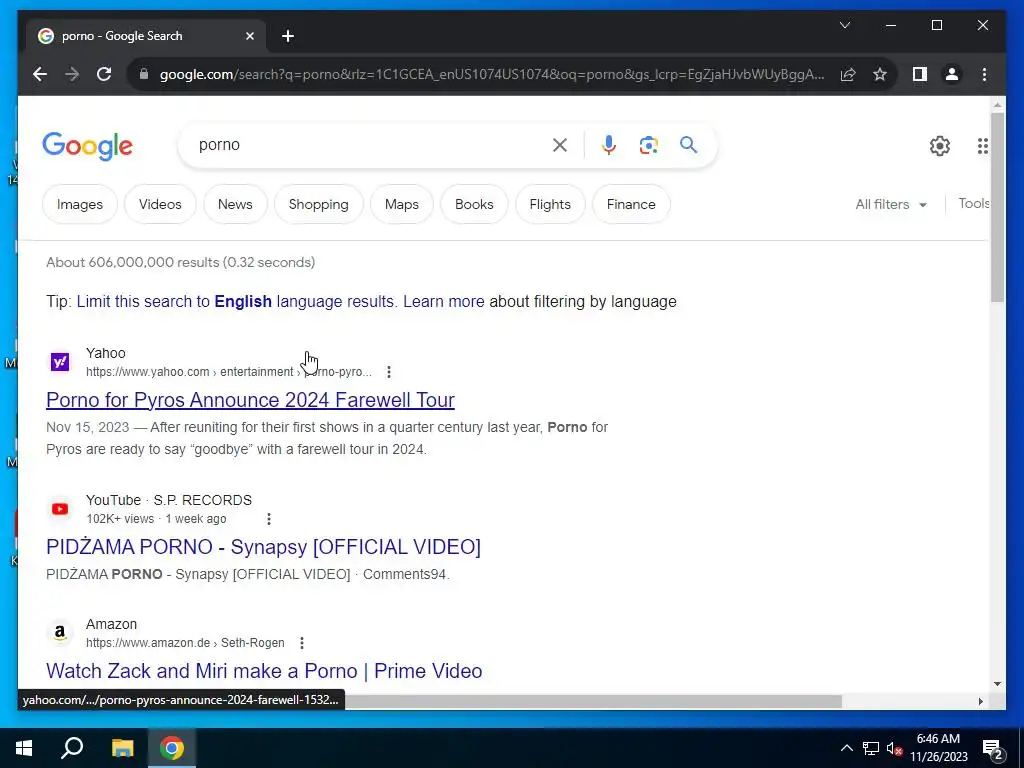The height and width of the screenshot is (768, 1024).
Task: Close the Google Search tab
Action: (x=249, y=36)
